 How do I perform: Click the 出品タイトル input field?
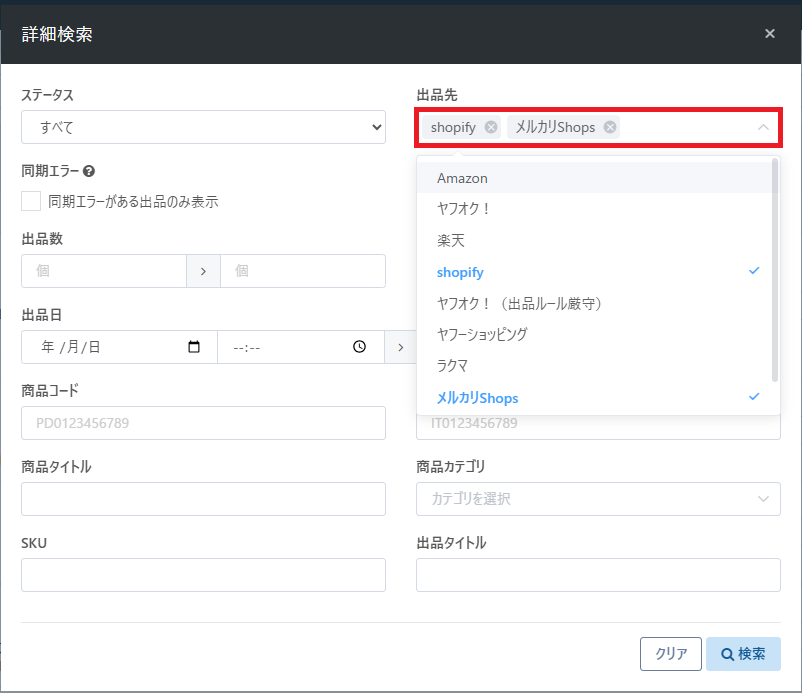point(598,575)
